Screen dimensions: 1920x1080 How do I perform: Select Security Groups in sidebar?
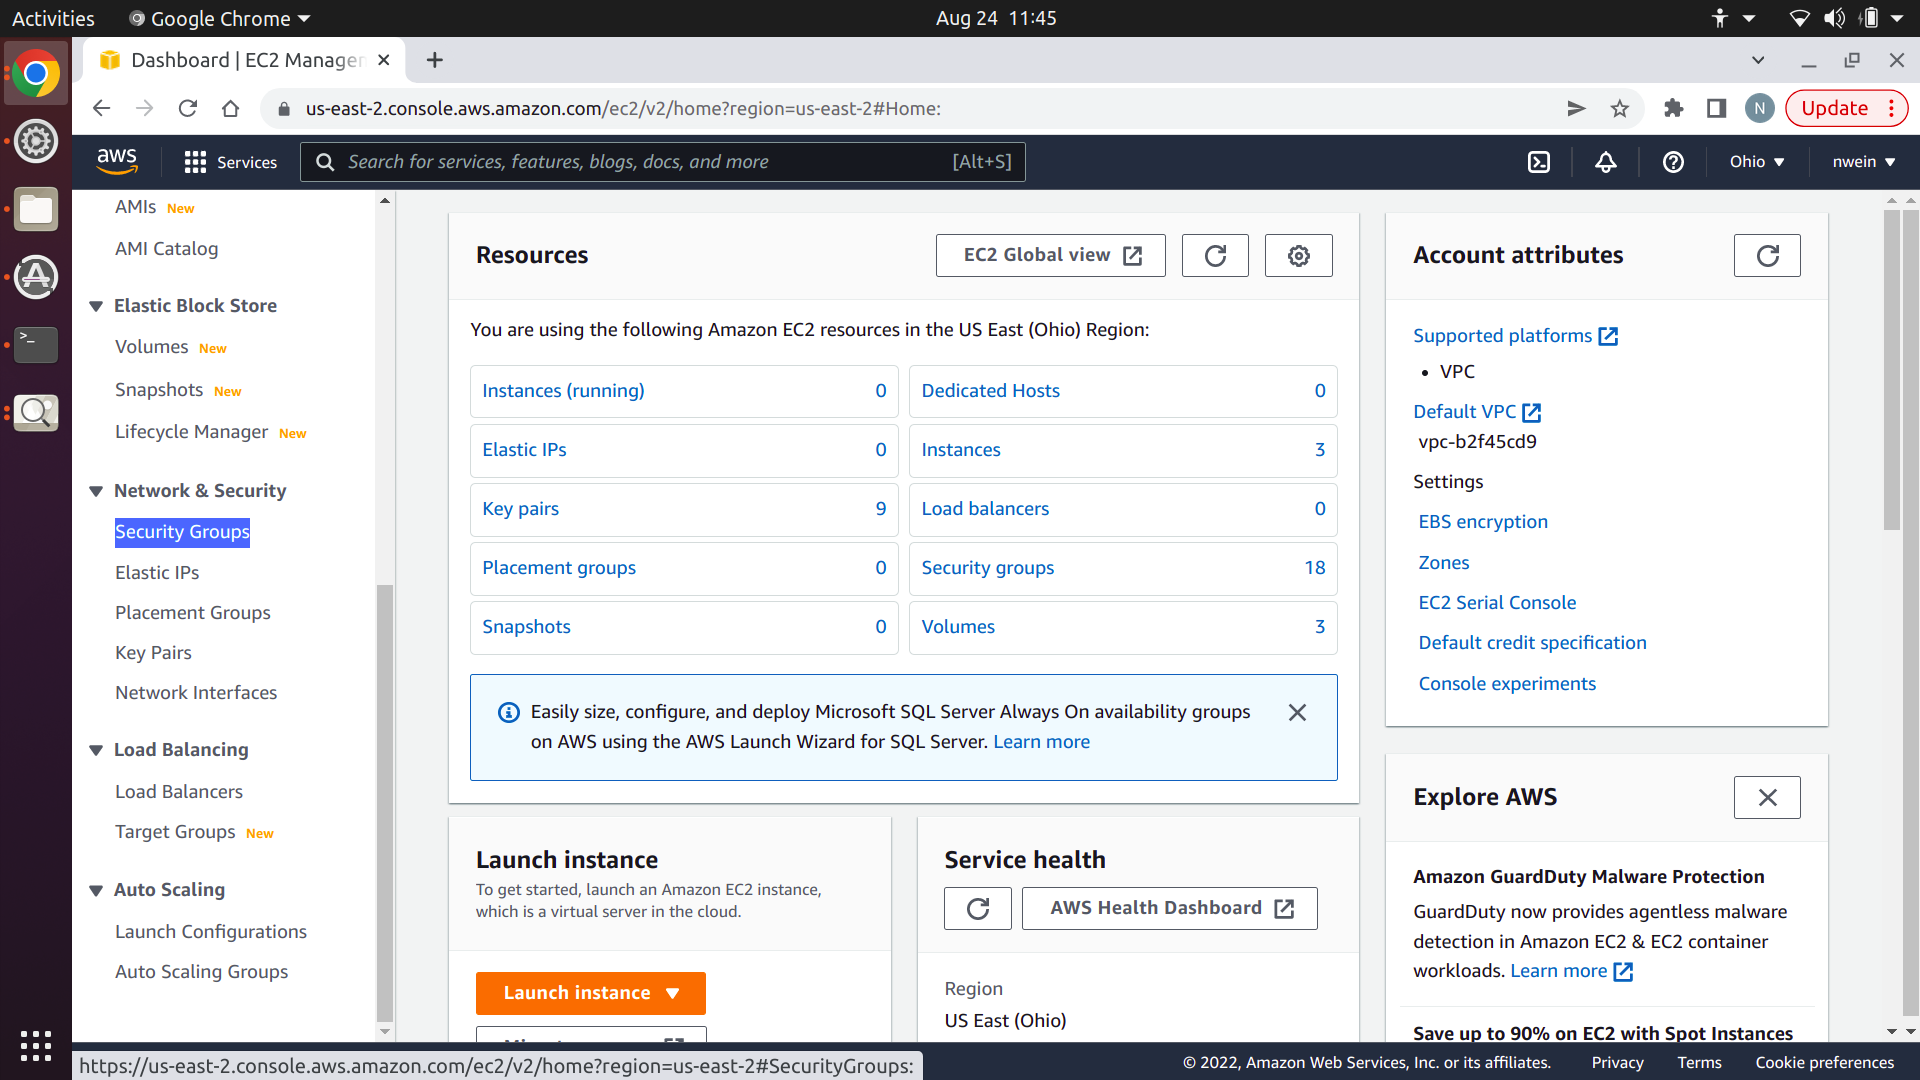point(182,532)
